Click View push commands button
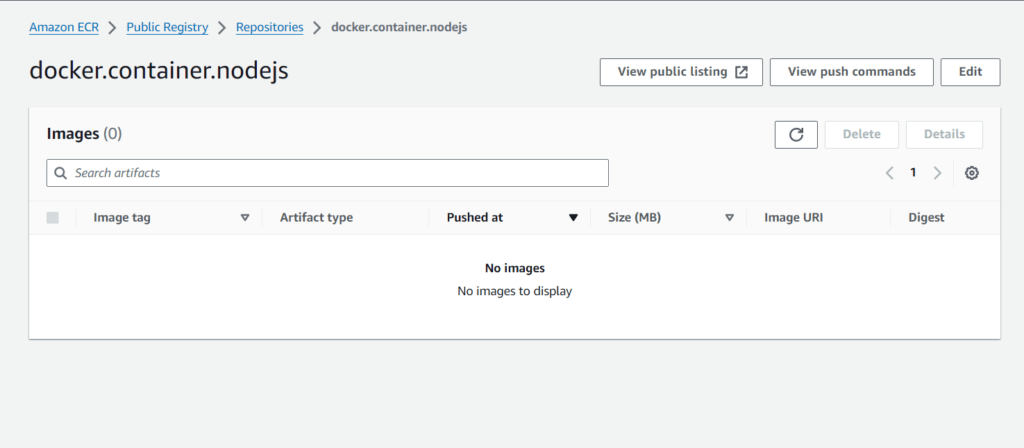The width and height of the screenshot is (1024, 448). click(852, 72)
